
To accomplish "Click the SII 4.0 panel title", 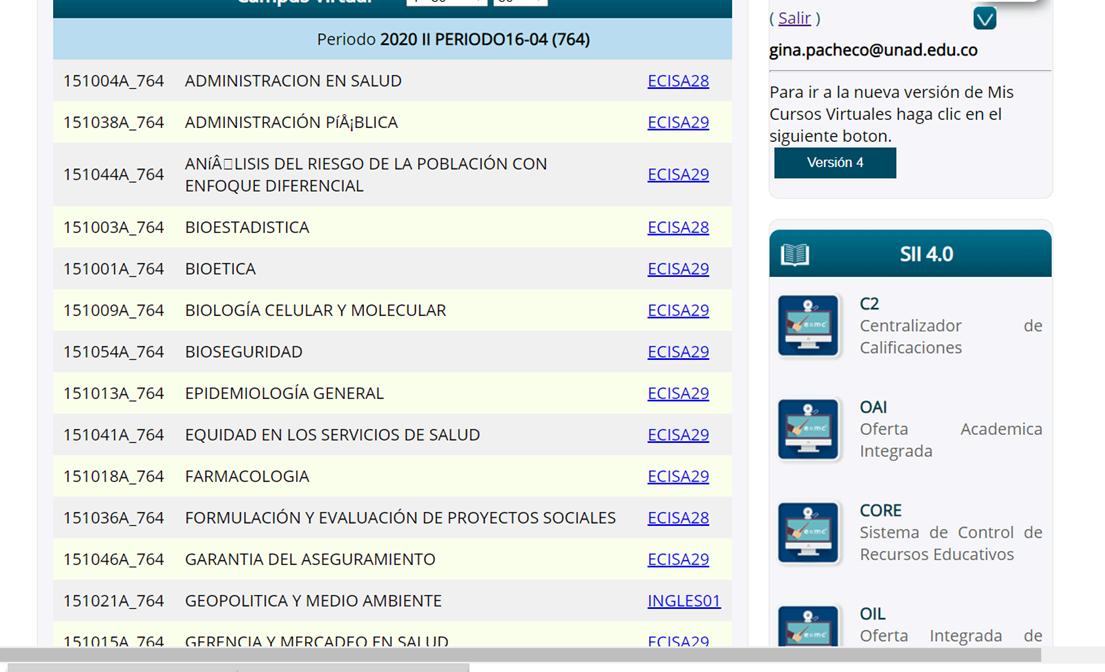I will pyautogui.click(x=926, y=254).
